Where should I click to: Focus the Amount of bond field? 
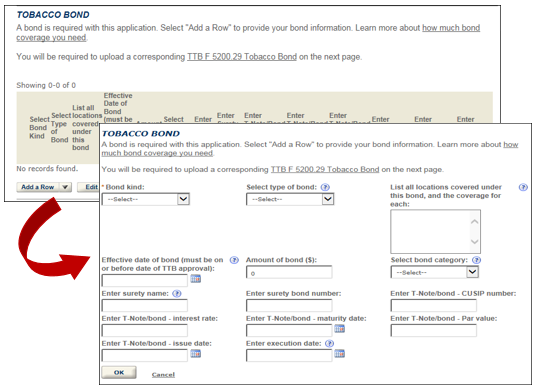click(x=289, y=273)
